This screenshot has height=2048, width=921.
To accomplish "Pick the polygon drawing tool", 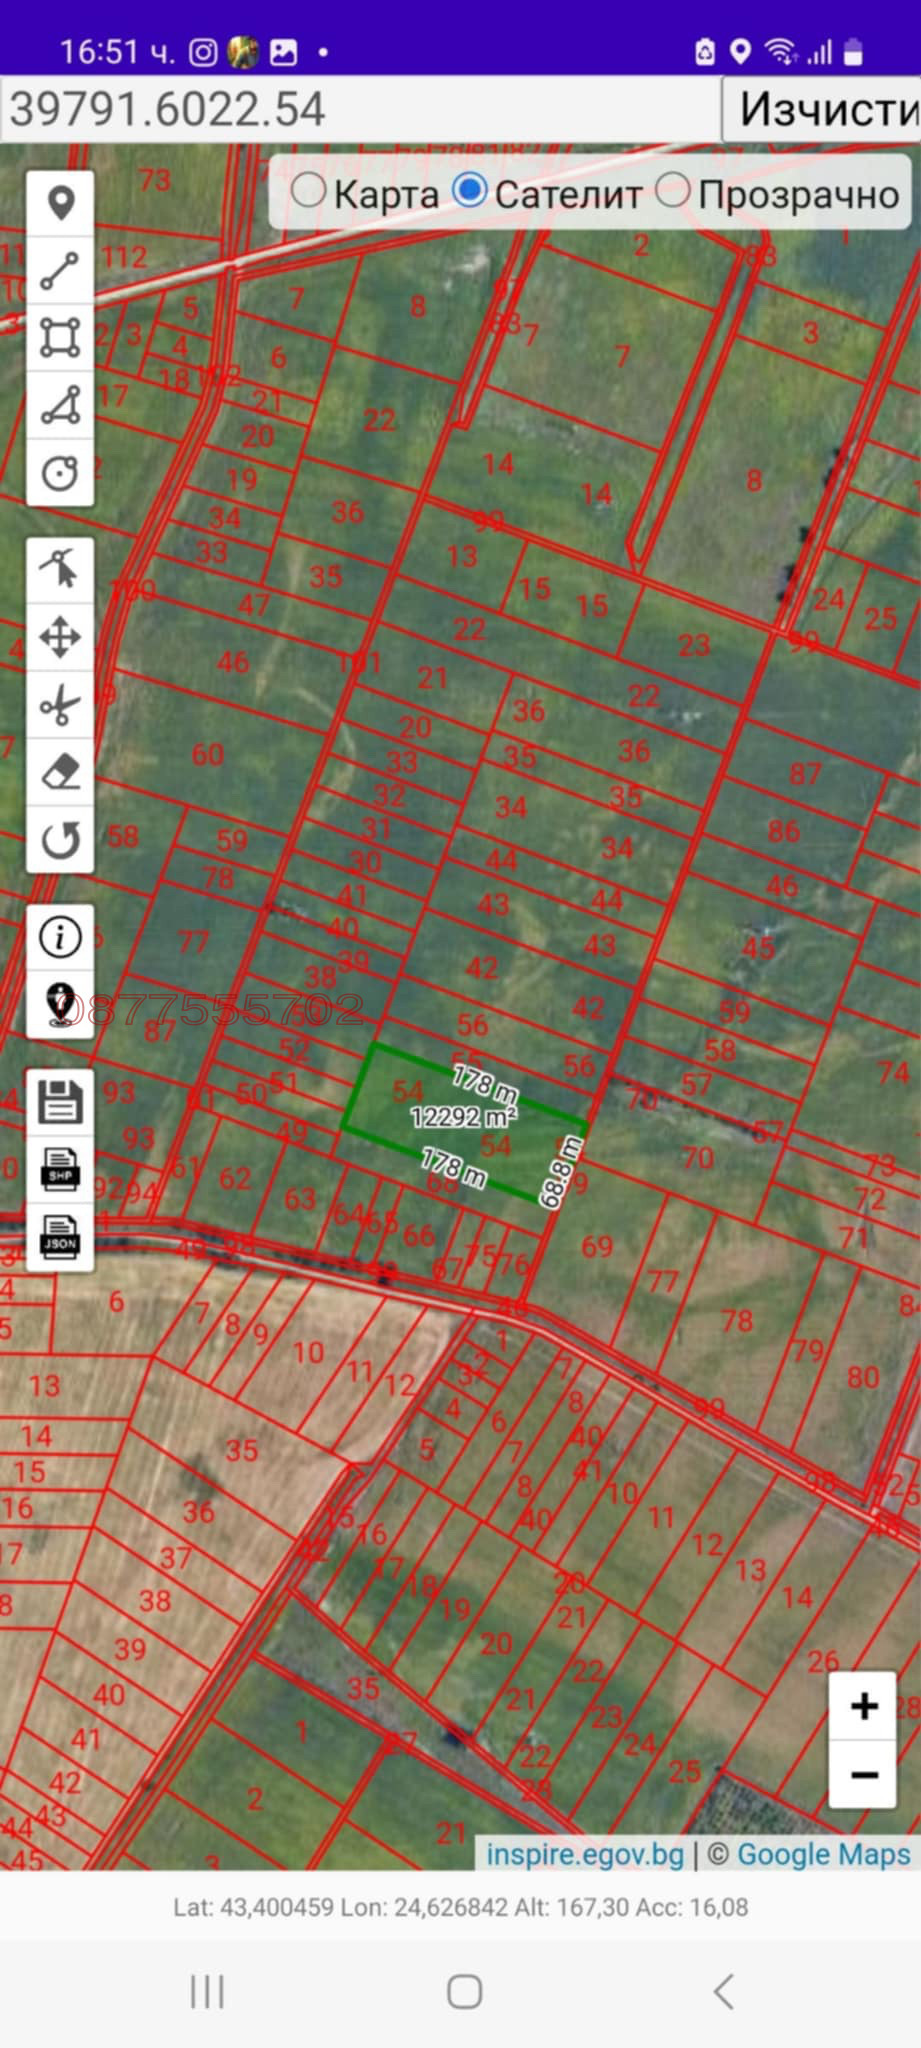I will point(60,406).
